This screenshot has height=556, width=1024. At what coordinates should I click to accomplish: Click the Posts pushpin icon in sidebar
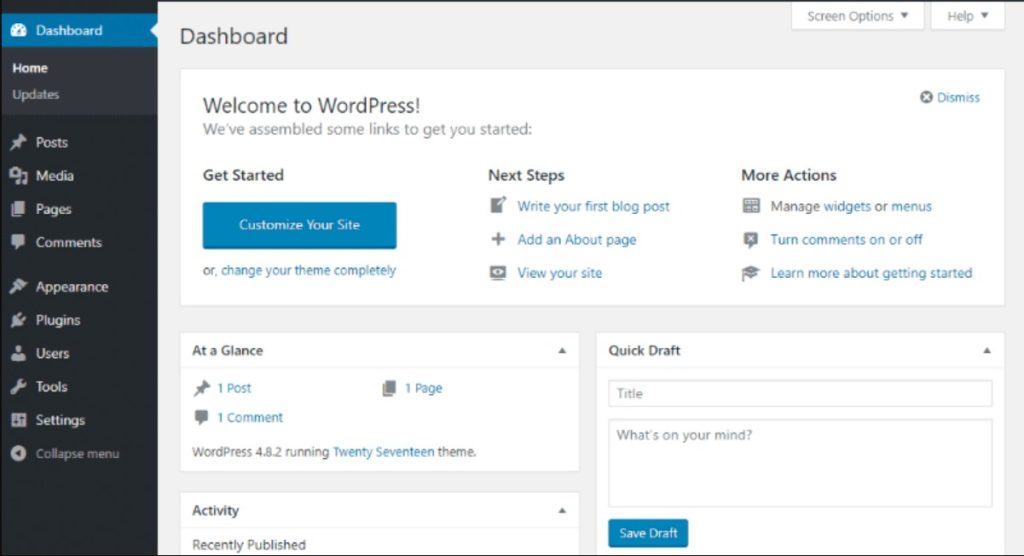coord(18,142)
